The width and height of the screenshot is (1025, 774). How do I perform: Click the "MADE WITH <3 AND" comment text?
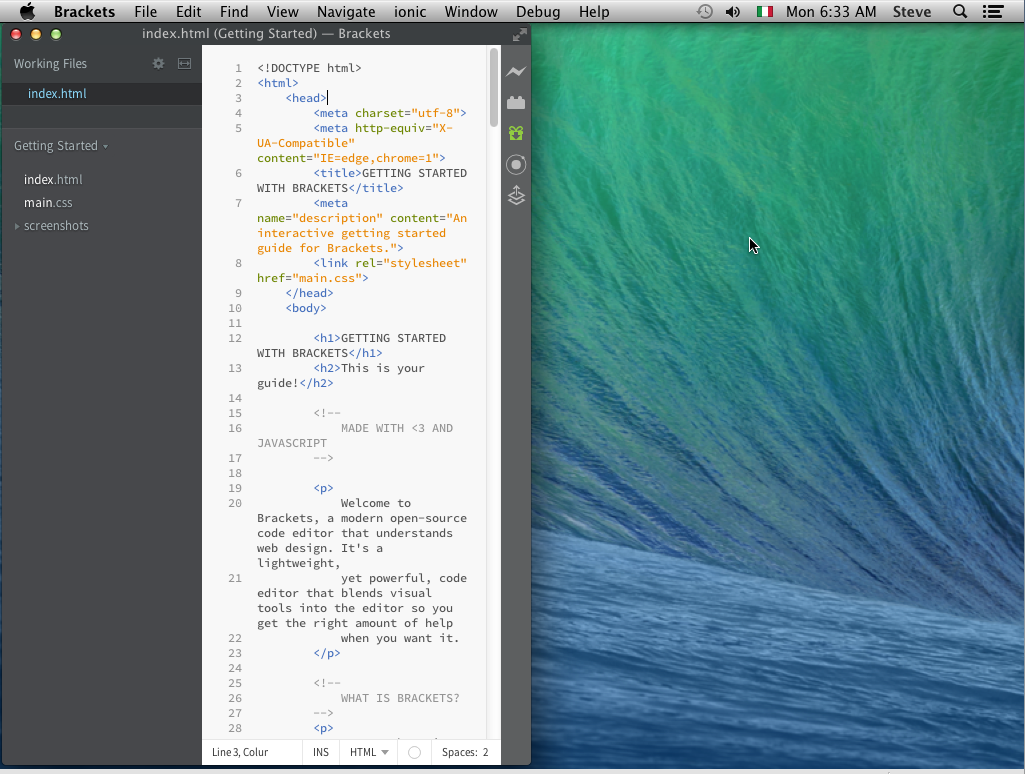397,428
